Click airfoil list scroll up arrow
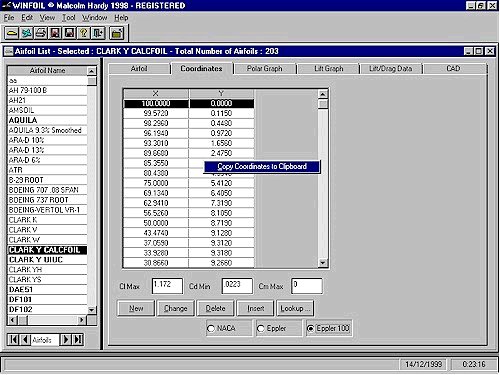The height and width of the screenshot is (375, 500). (92, 71)
